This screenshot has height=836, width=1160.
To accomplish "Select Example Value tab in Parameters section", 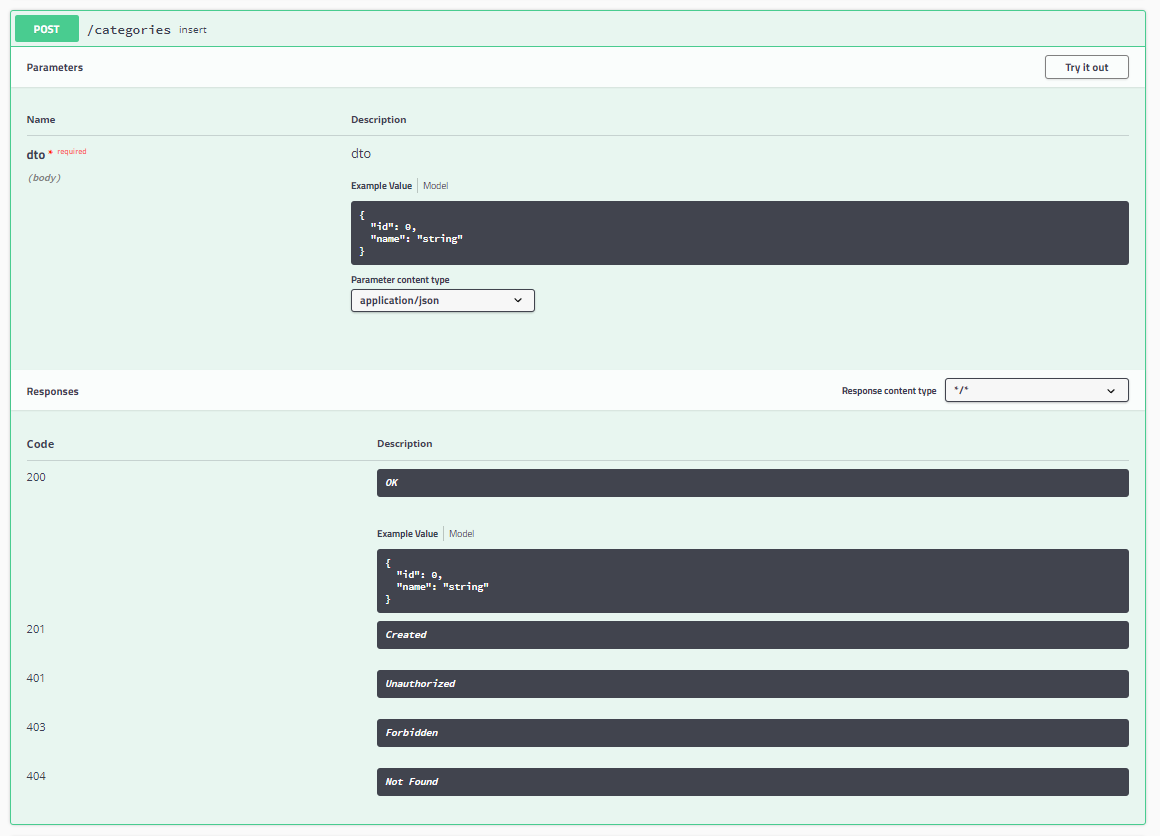I will tap(381, 185).
